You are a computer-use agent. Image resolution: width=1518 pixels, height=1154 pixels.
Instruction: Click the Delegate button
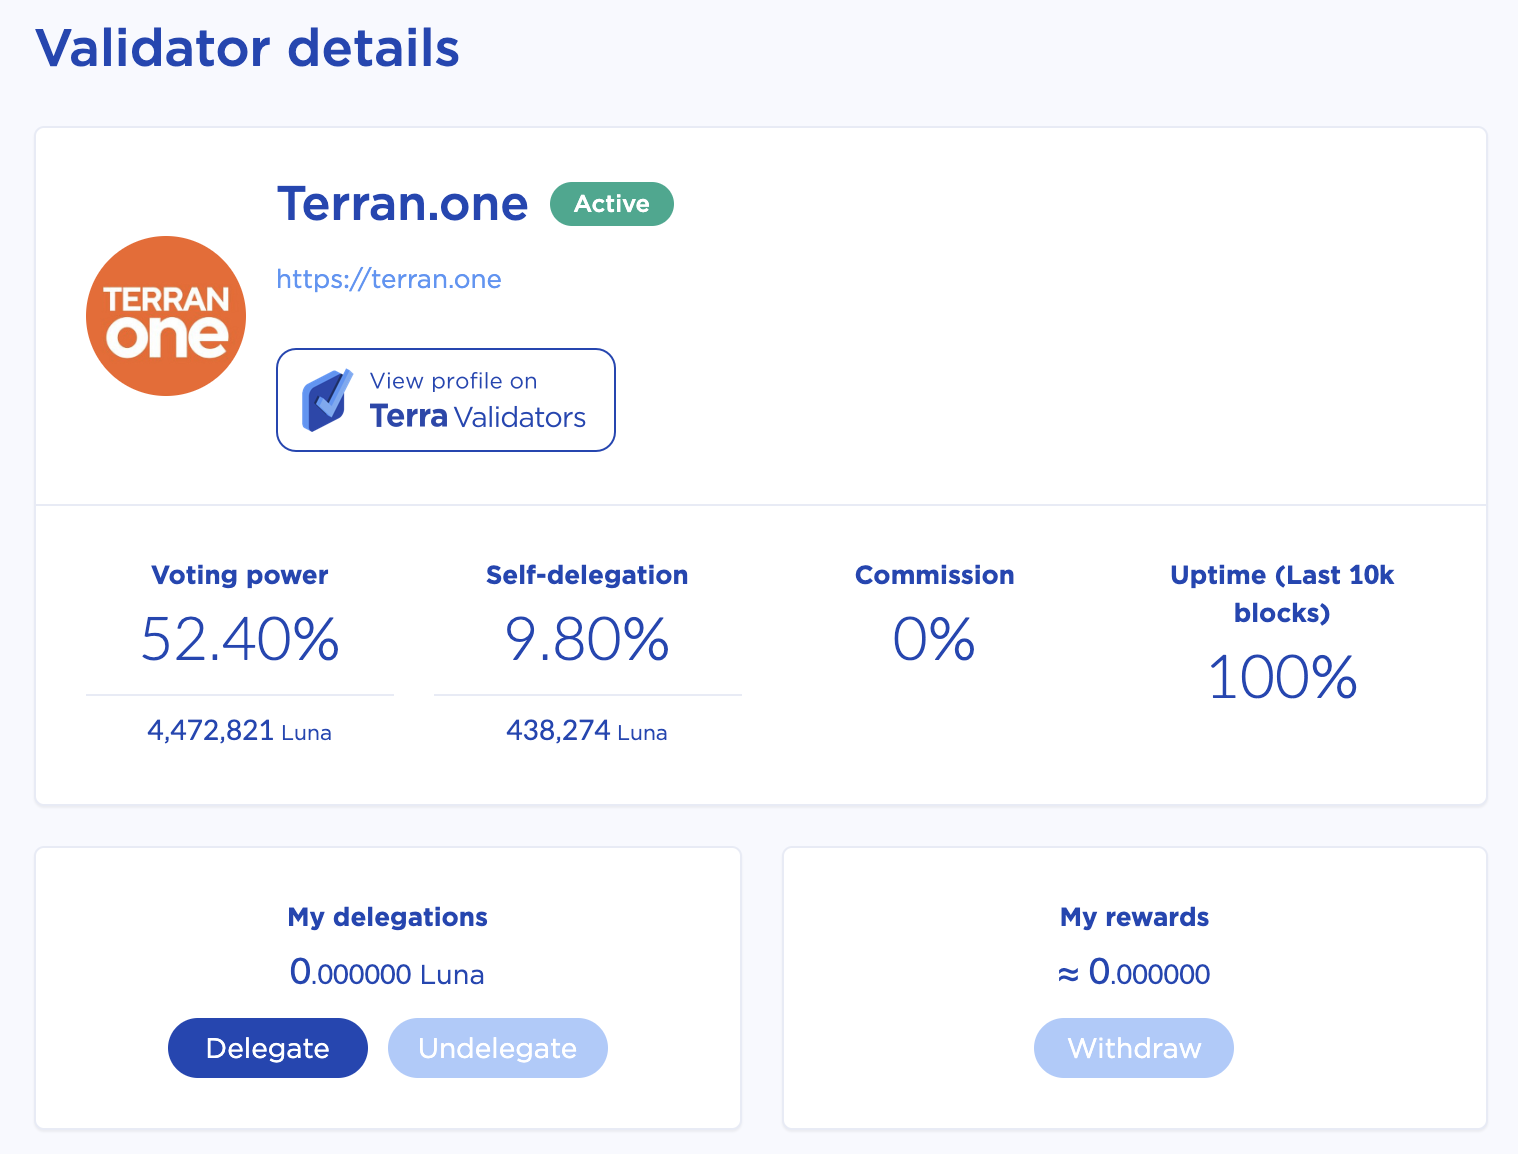click(268, 1048)
